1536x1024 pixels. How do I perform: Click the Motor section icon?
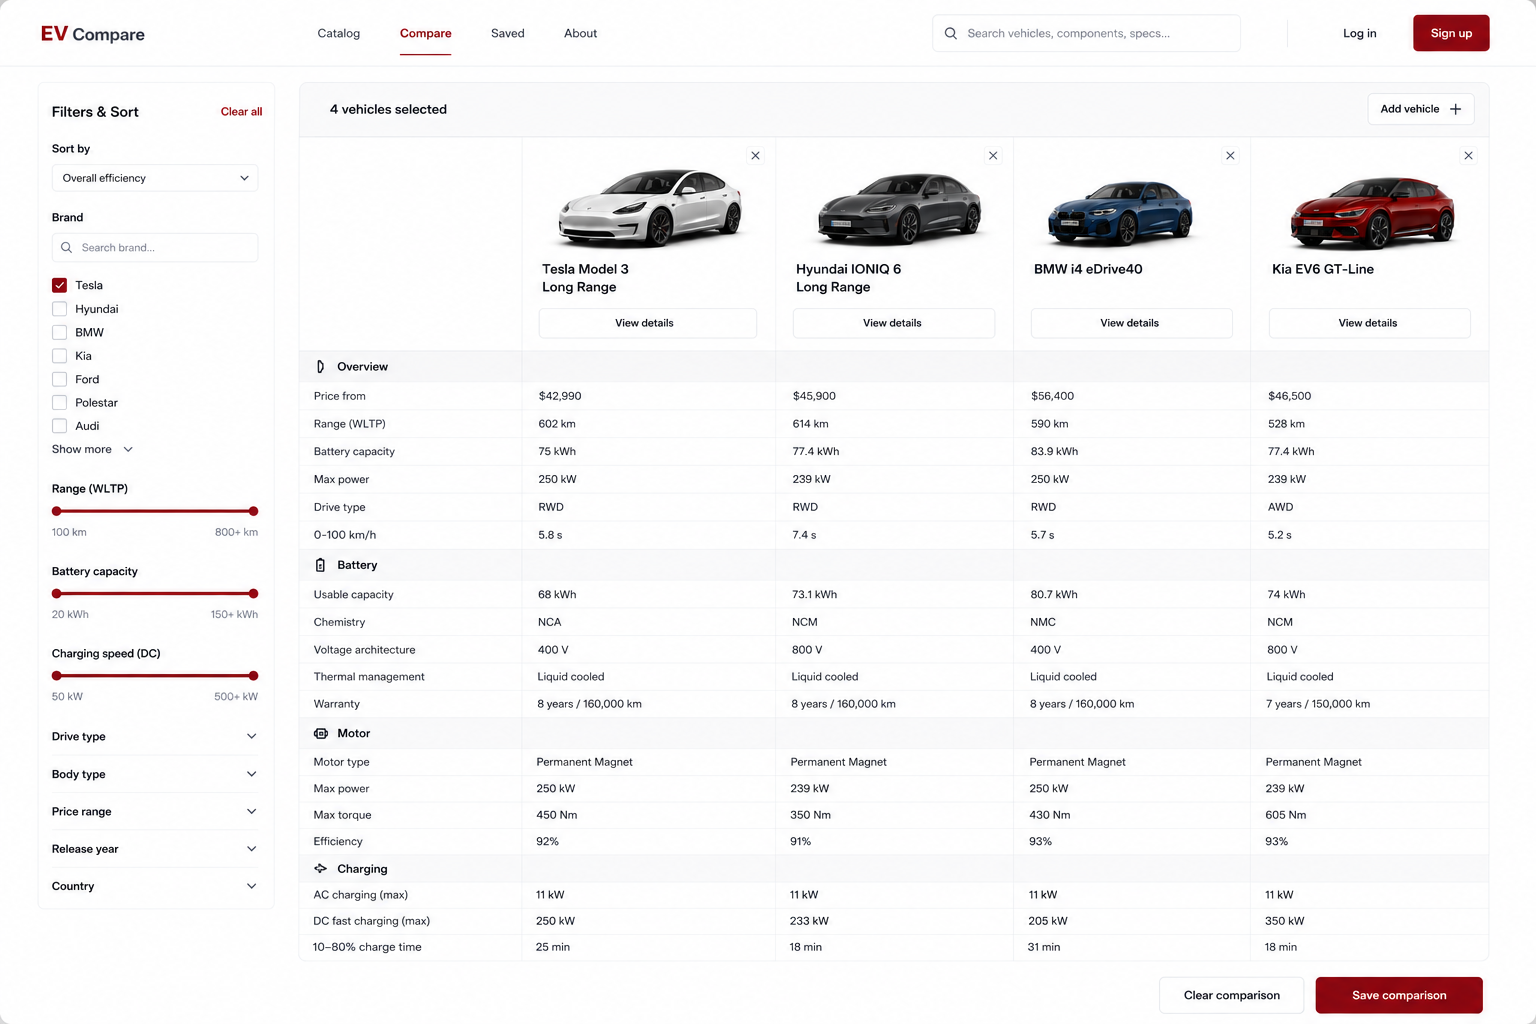(x=320, y=733)
